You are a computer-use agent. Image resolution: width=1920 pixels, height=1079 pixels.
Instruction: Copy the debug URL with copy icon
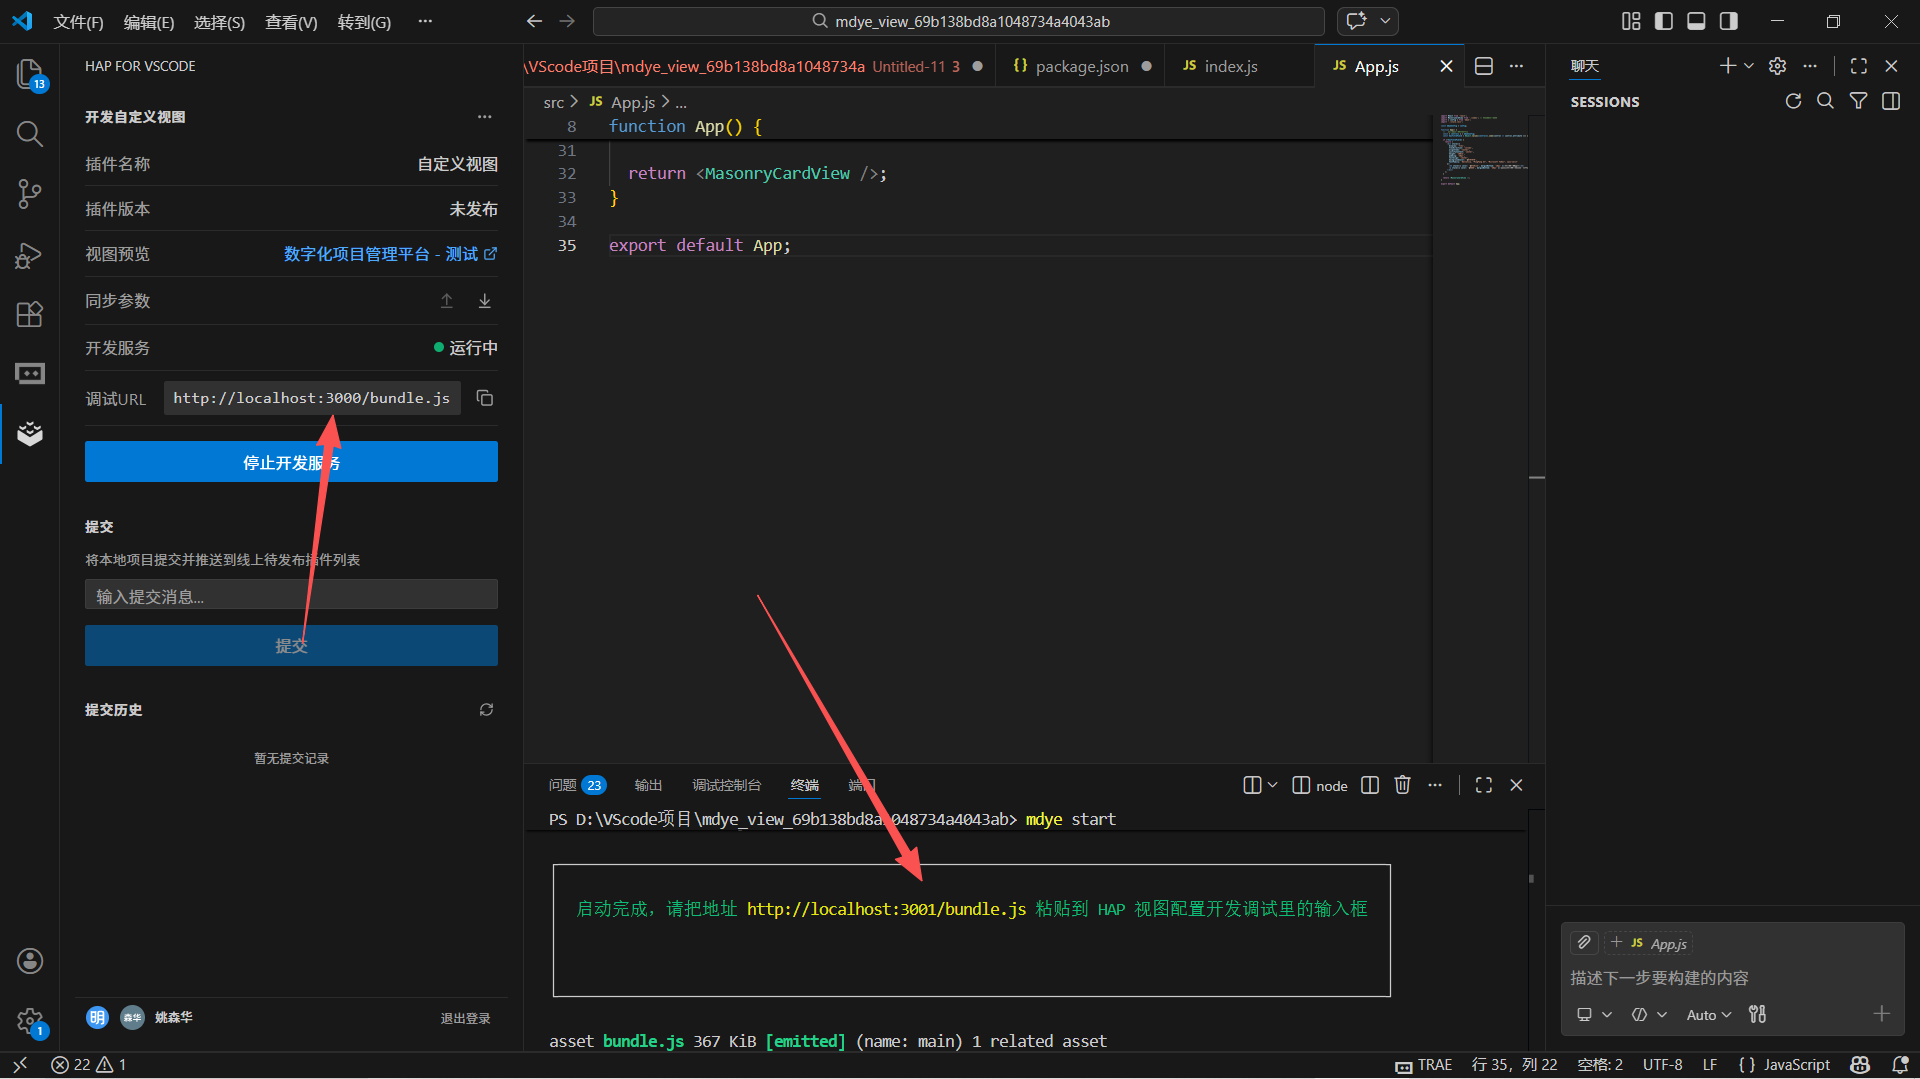click(485, 398)
